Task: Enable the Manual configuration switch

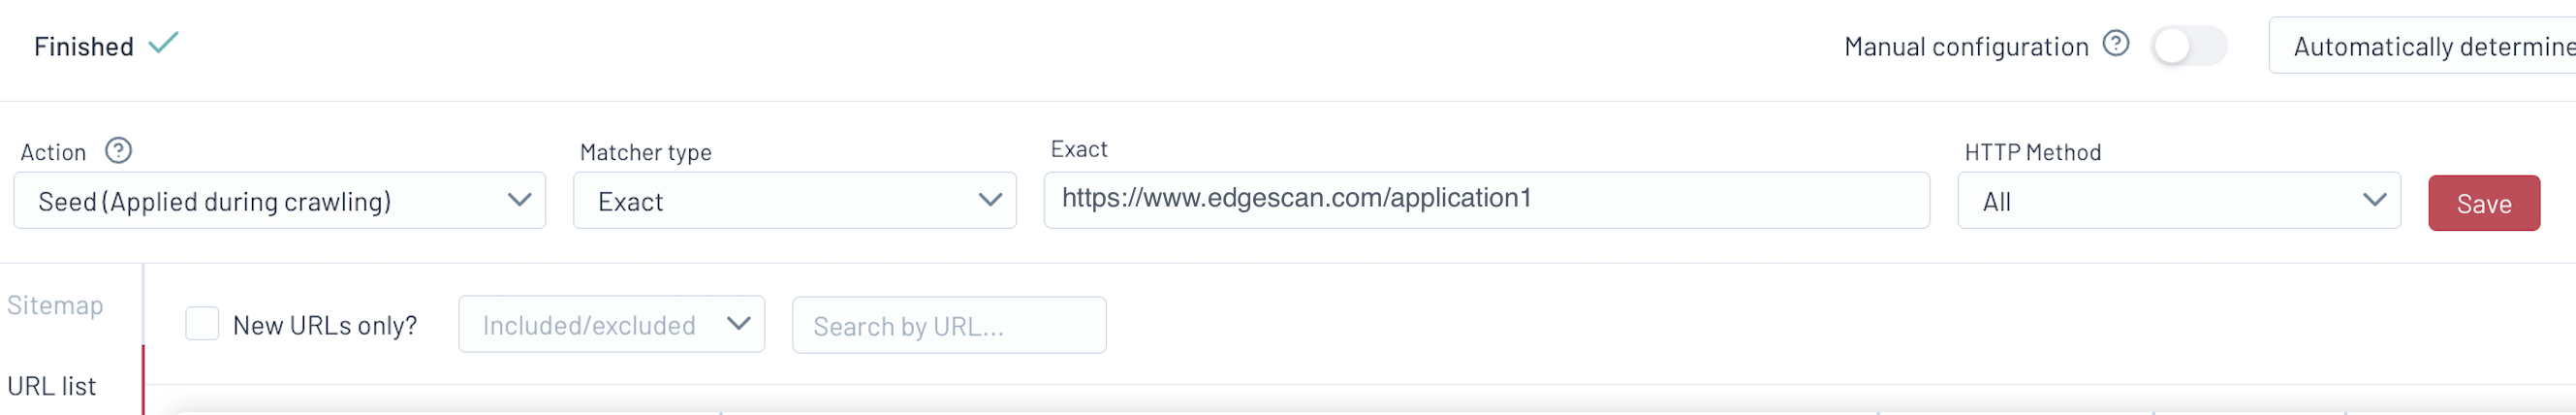Action: (x=2189, y=46)
